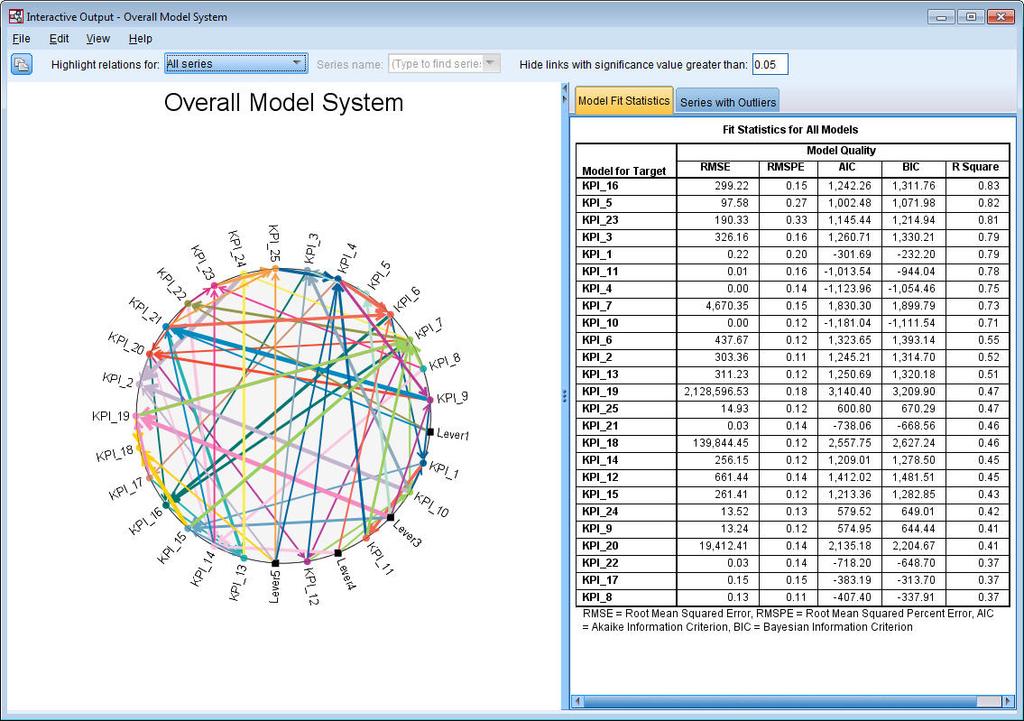This screenshot has width=1024, height=721.
Task: Open the File menu
Action: pyautogui.click(x=21, y=39)
